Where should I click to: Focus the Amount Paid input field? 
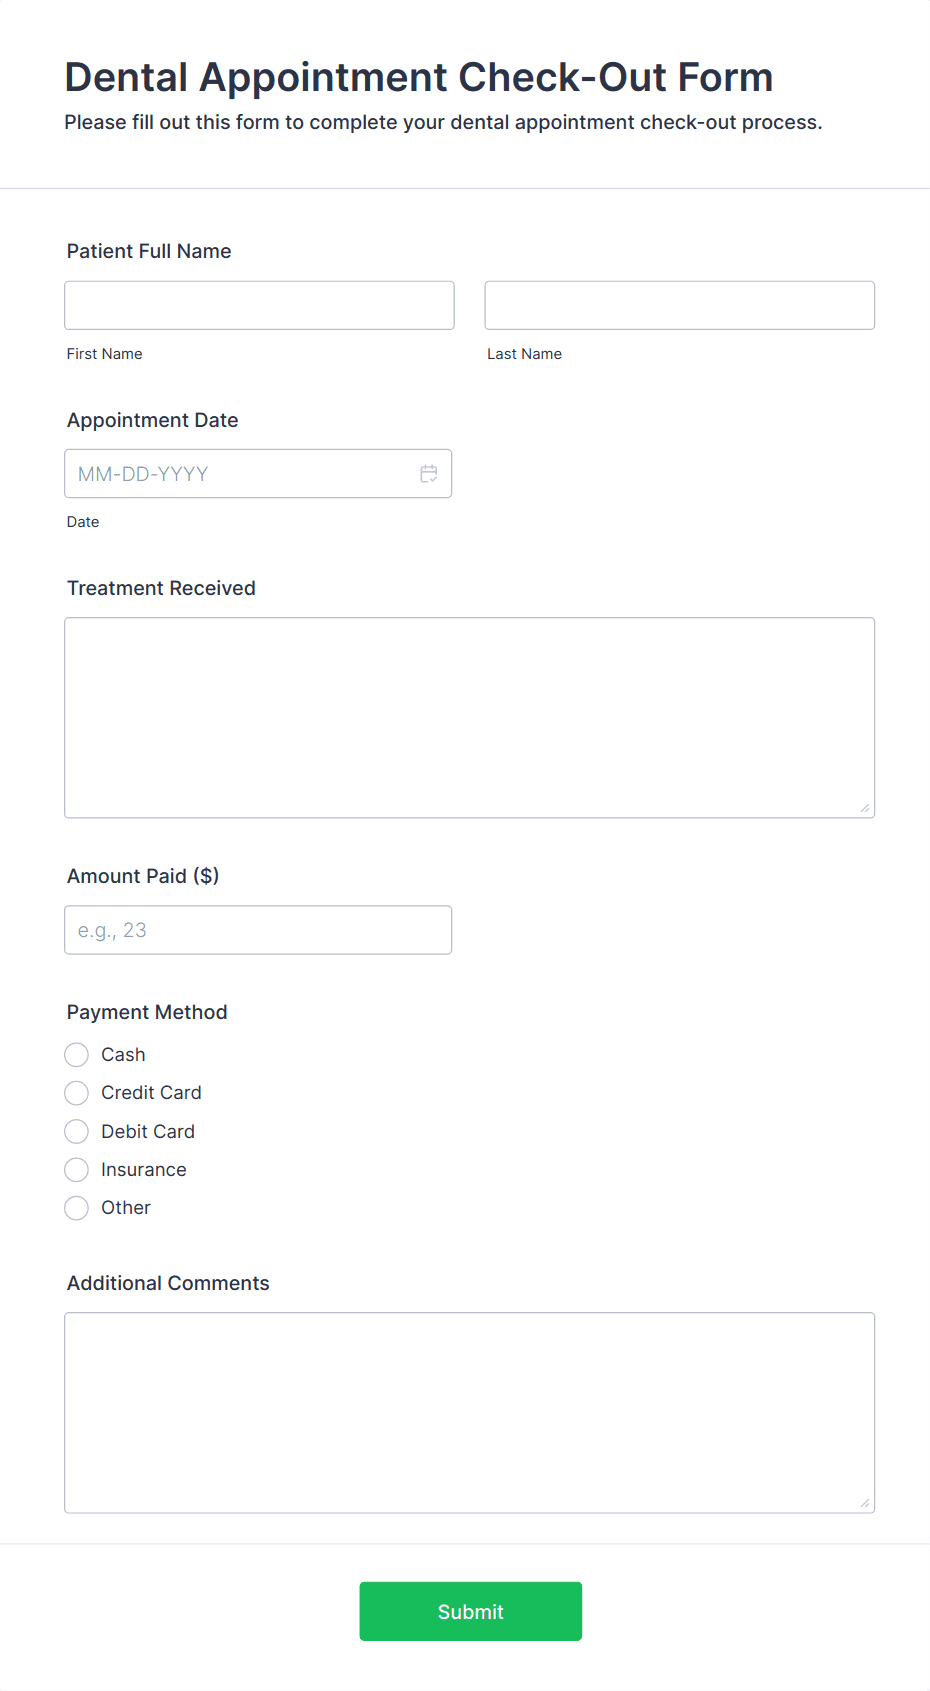(x=258, y=929)
